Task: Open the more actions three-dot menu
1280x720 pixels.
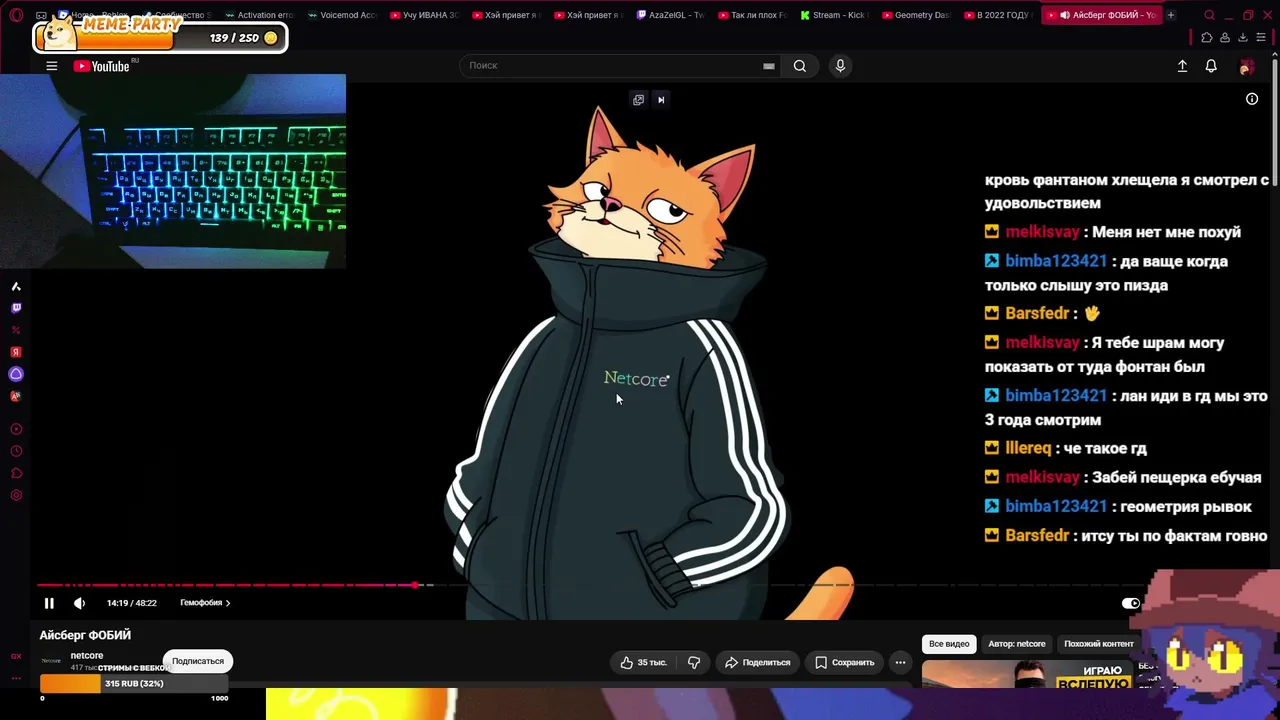Action: [x=900, y=662]
